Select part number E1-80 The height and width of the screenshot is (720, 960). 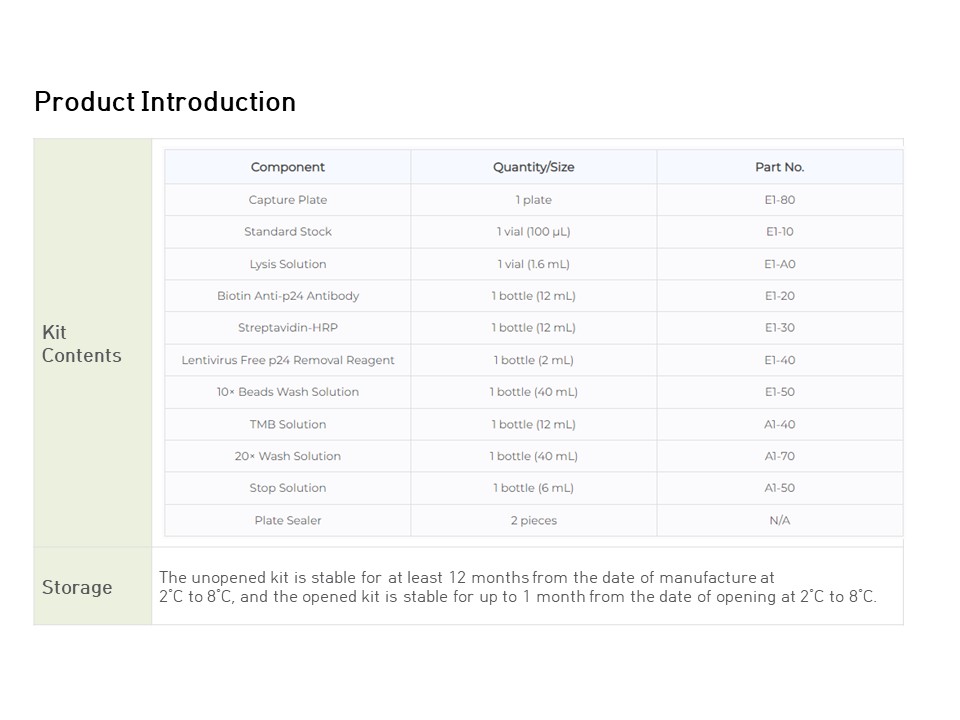point(779,200)
